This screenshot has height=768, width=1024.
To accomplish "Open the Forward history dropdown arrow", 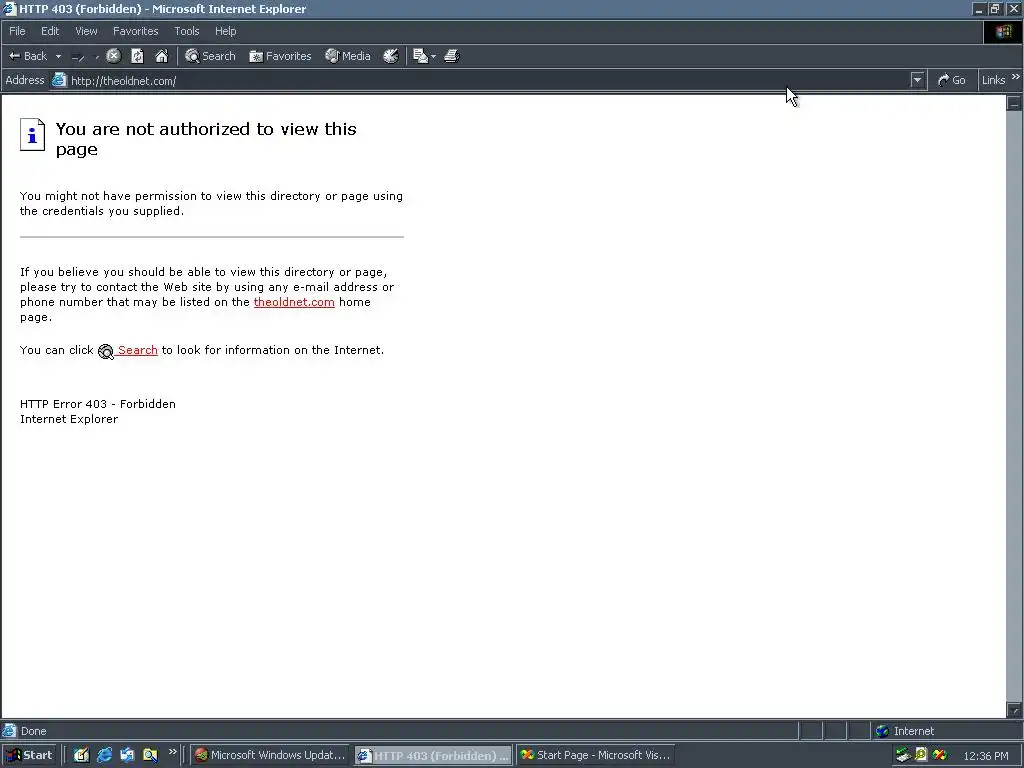I will tap(97, 57).
